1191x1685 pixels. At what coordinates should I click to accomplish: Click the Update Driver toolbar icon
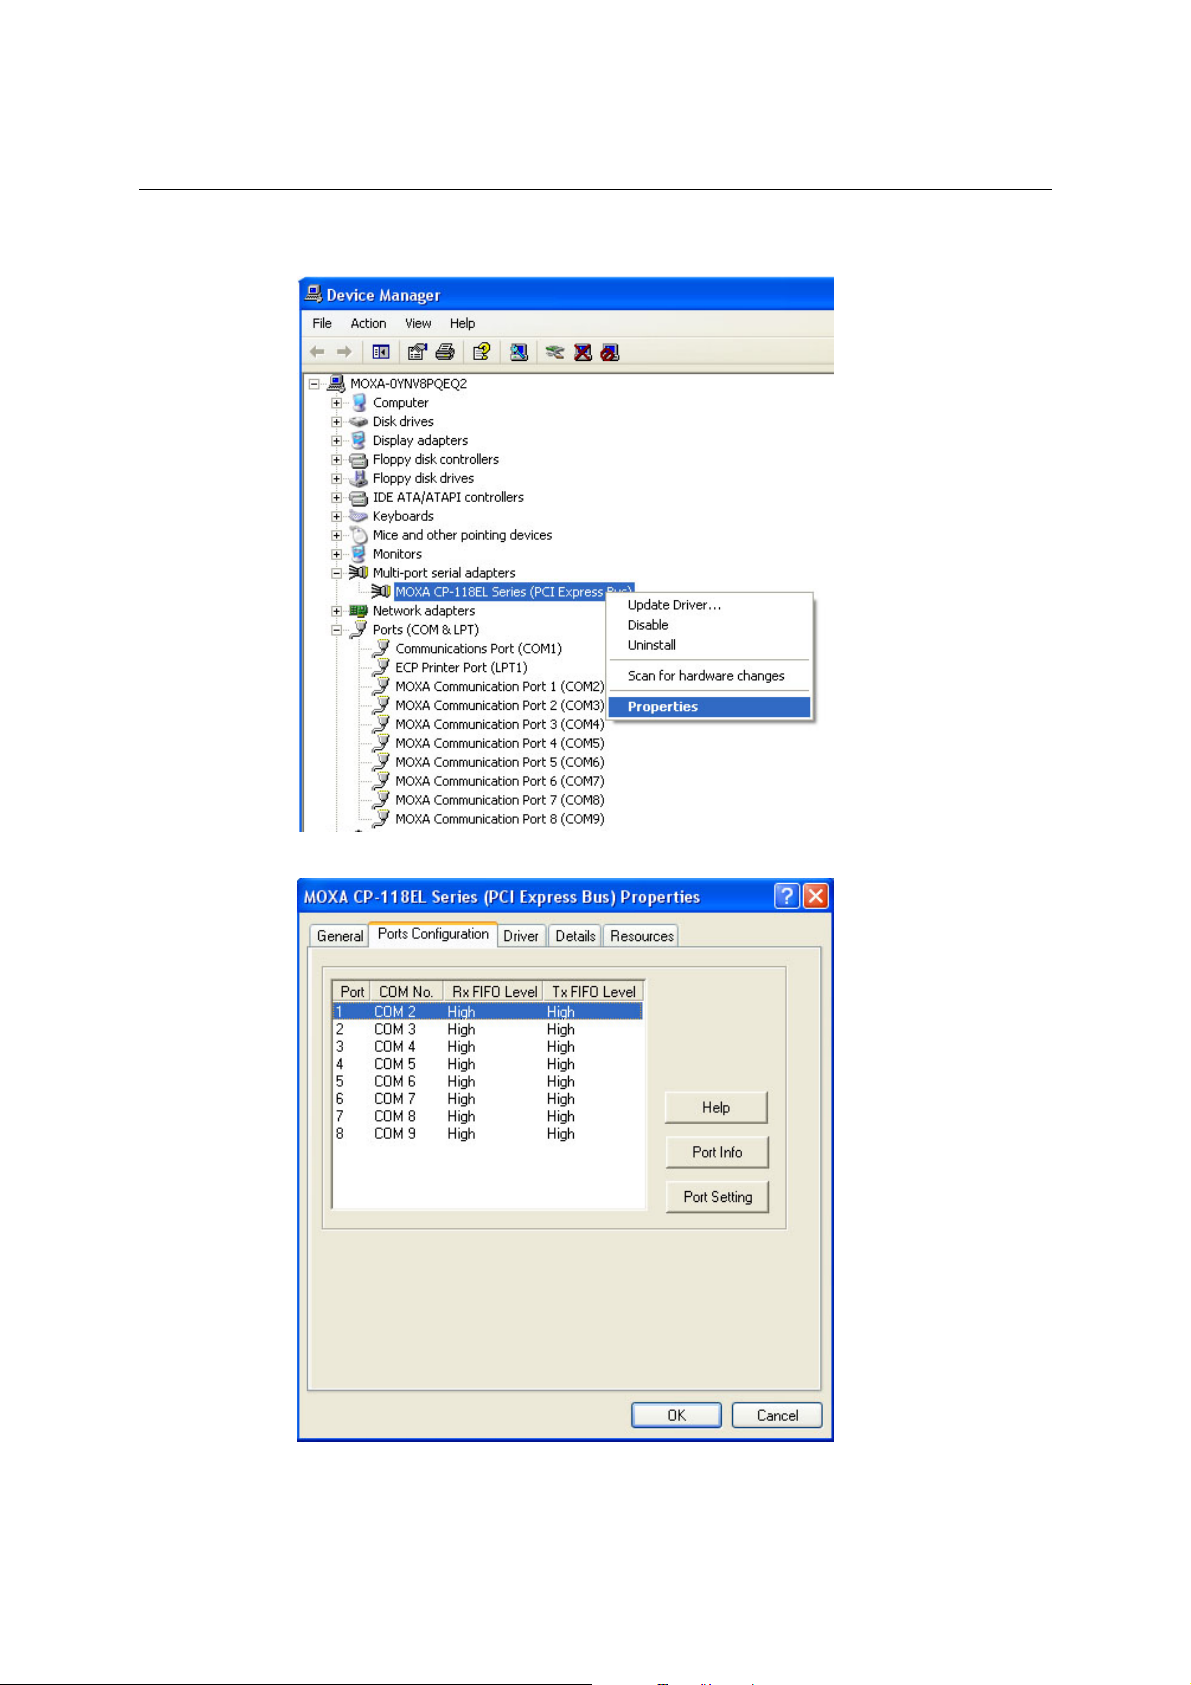555,352
